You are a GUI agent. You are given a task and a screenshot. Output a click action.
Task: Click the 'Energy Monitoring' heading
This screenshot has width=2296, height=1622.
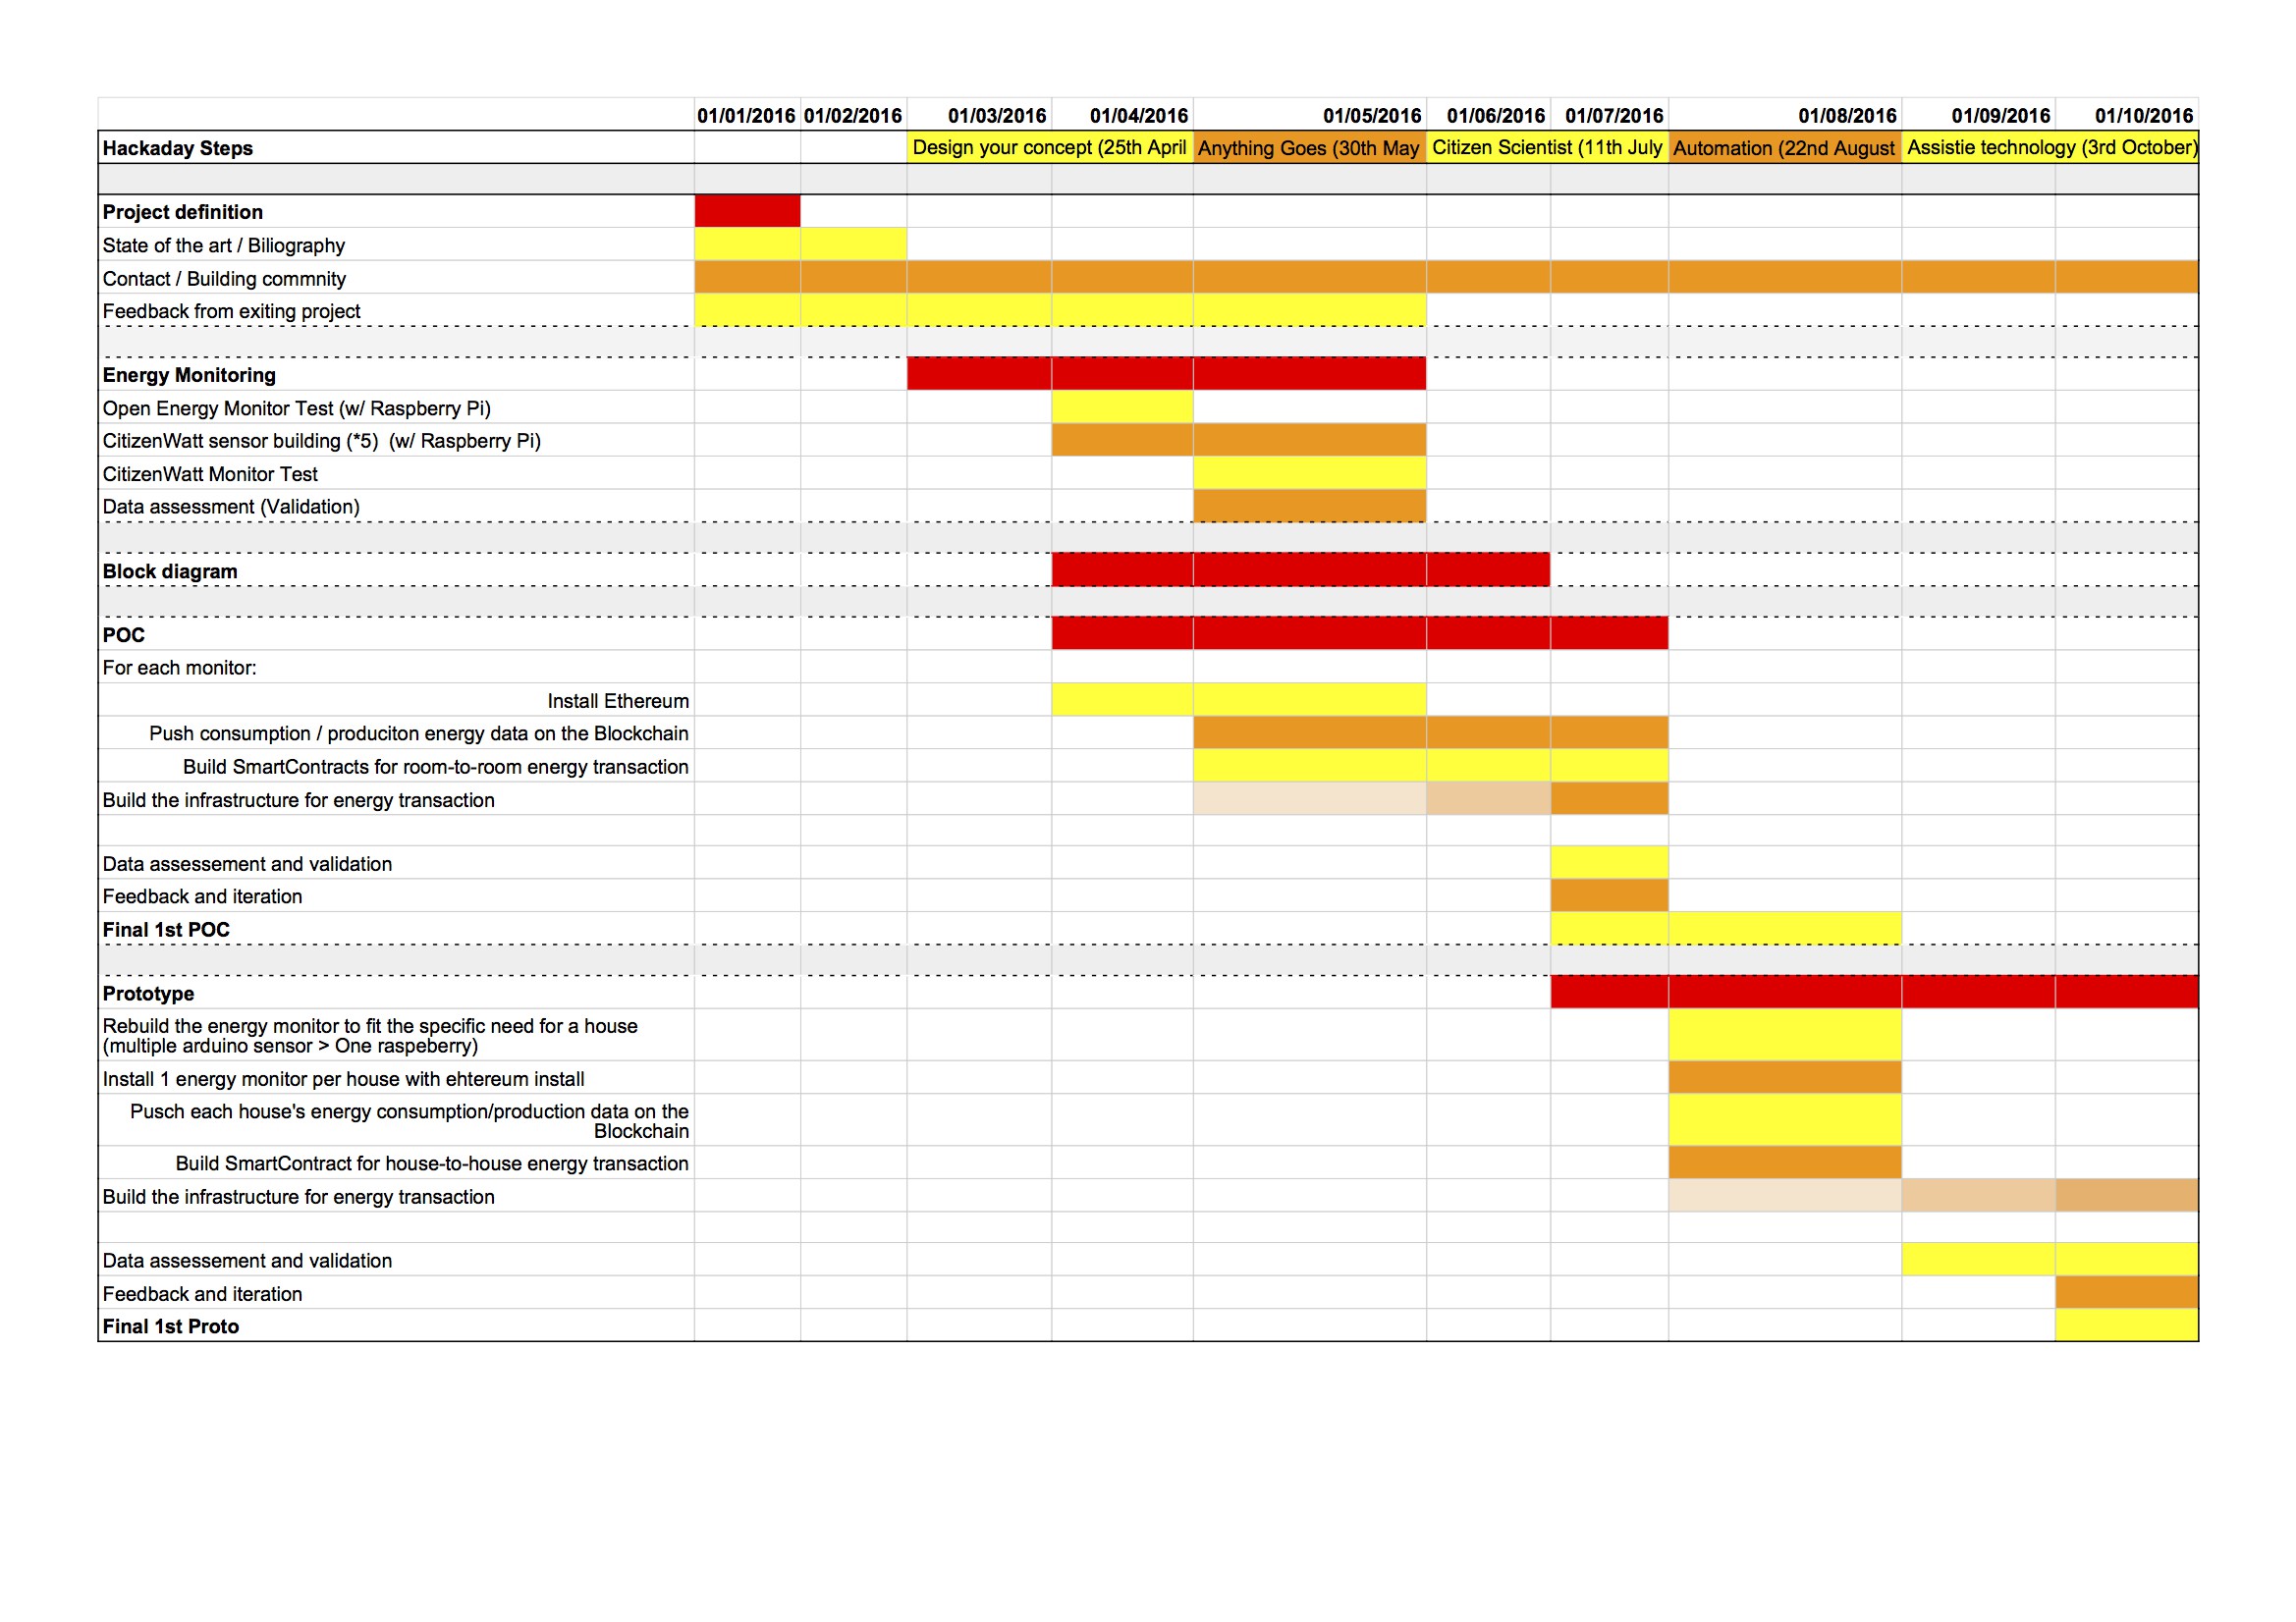[189, 375]
